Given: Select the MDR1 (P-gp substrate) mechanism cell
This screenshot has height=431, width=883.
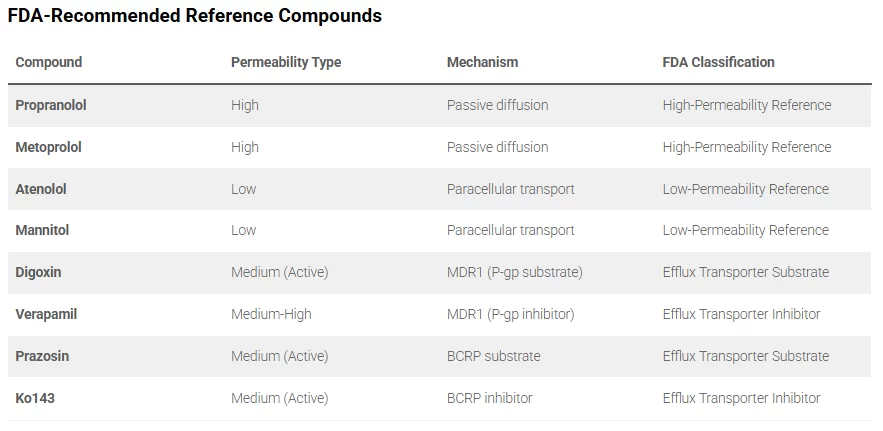Looking at the screenshot, I should pyautogui.click(x=514, y=272).
